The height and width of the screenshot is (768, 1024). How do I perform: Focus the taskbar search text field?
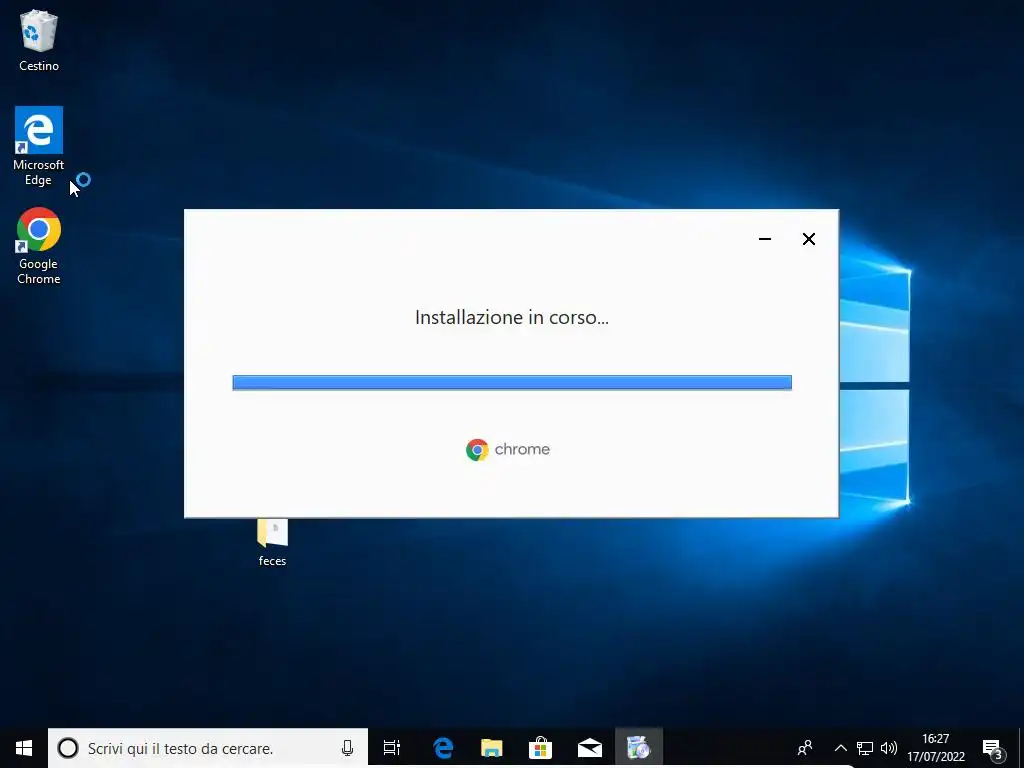pyautogui.click(x=208, y=748)
